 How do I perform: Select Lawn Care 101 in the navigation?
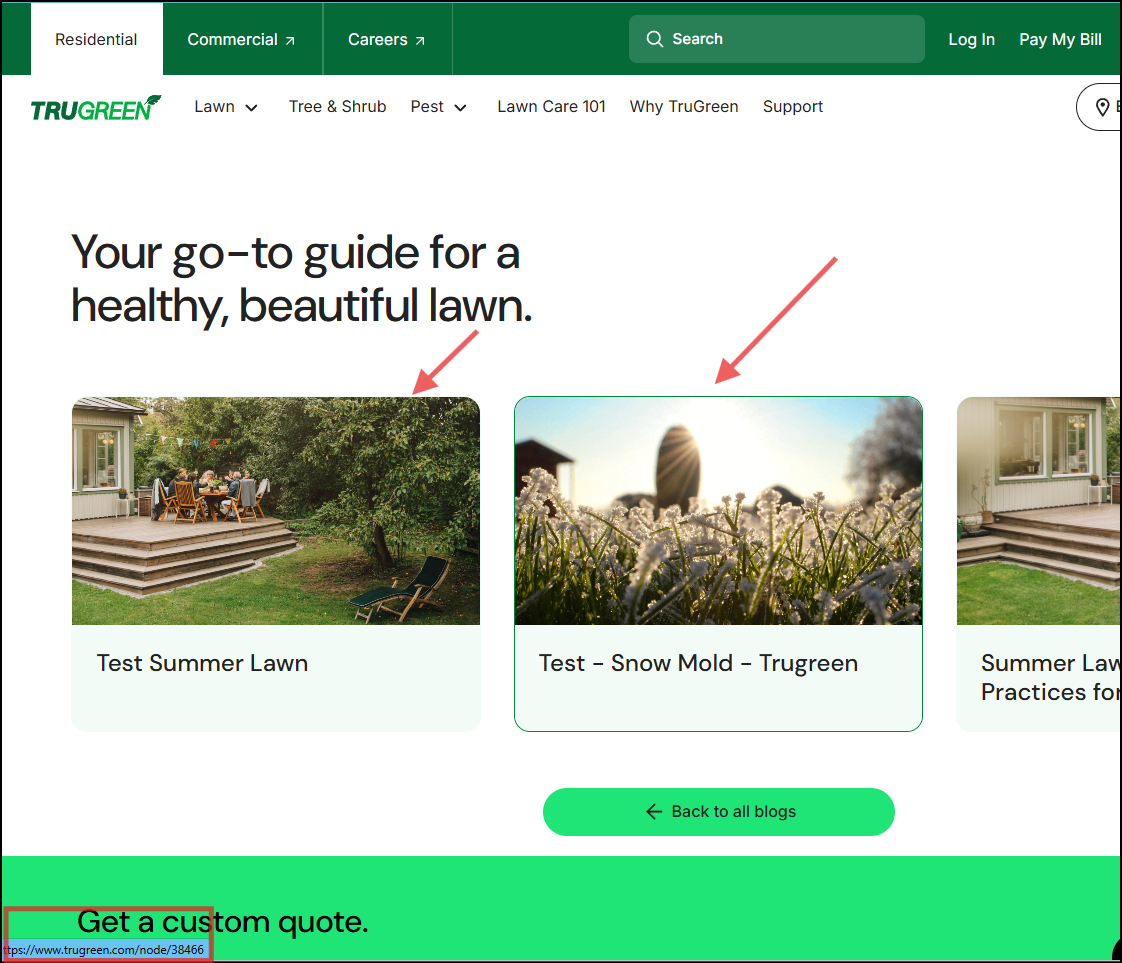(551, 106)
